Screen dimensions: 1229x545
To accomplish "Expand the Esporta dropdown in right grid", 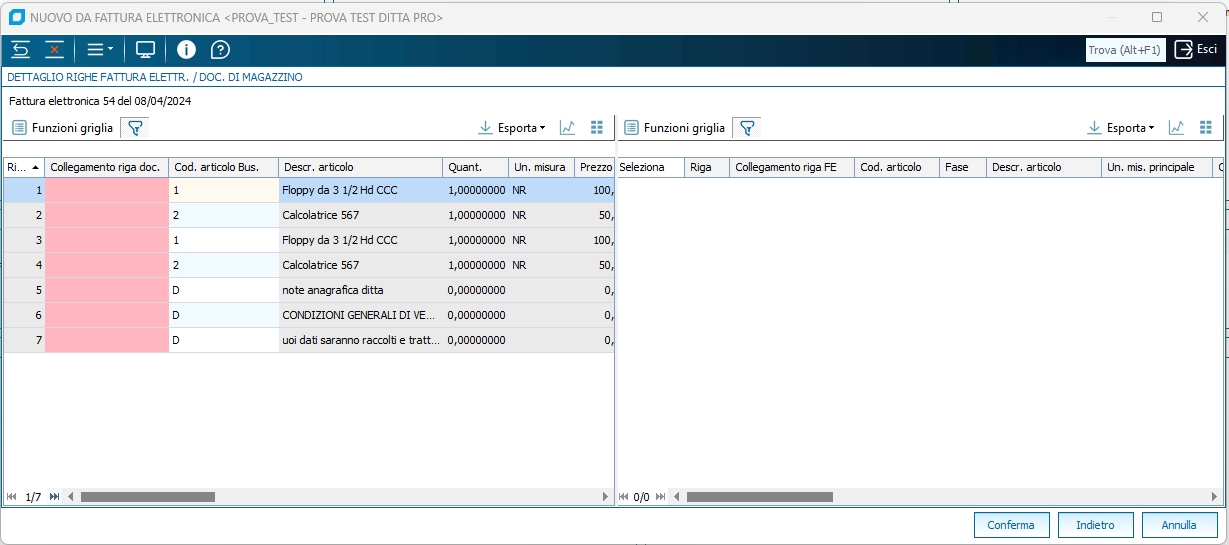I will [1122, 128].
